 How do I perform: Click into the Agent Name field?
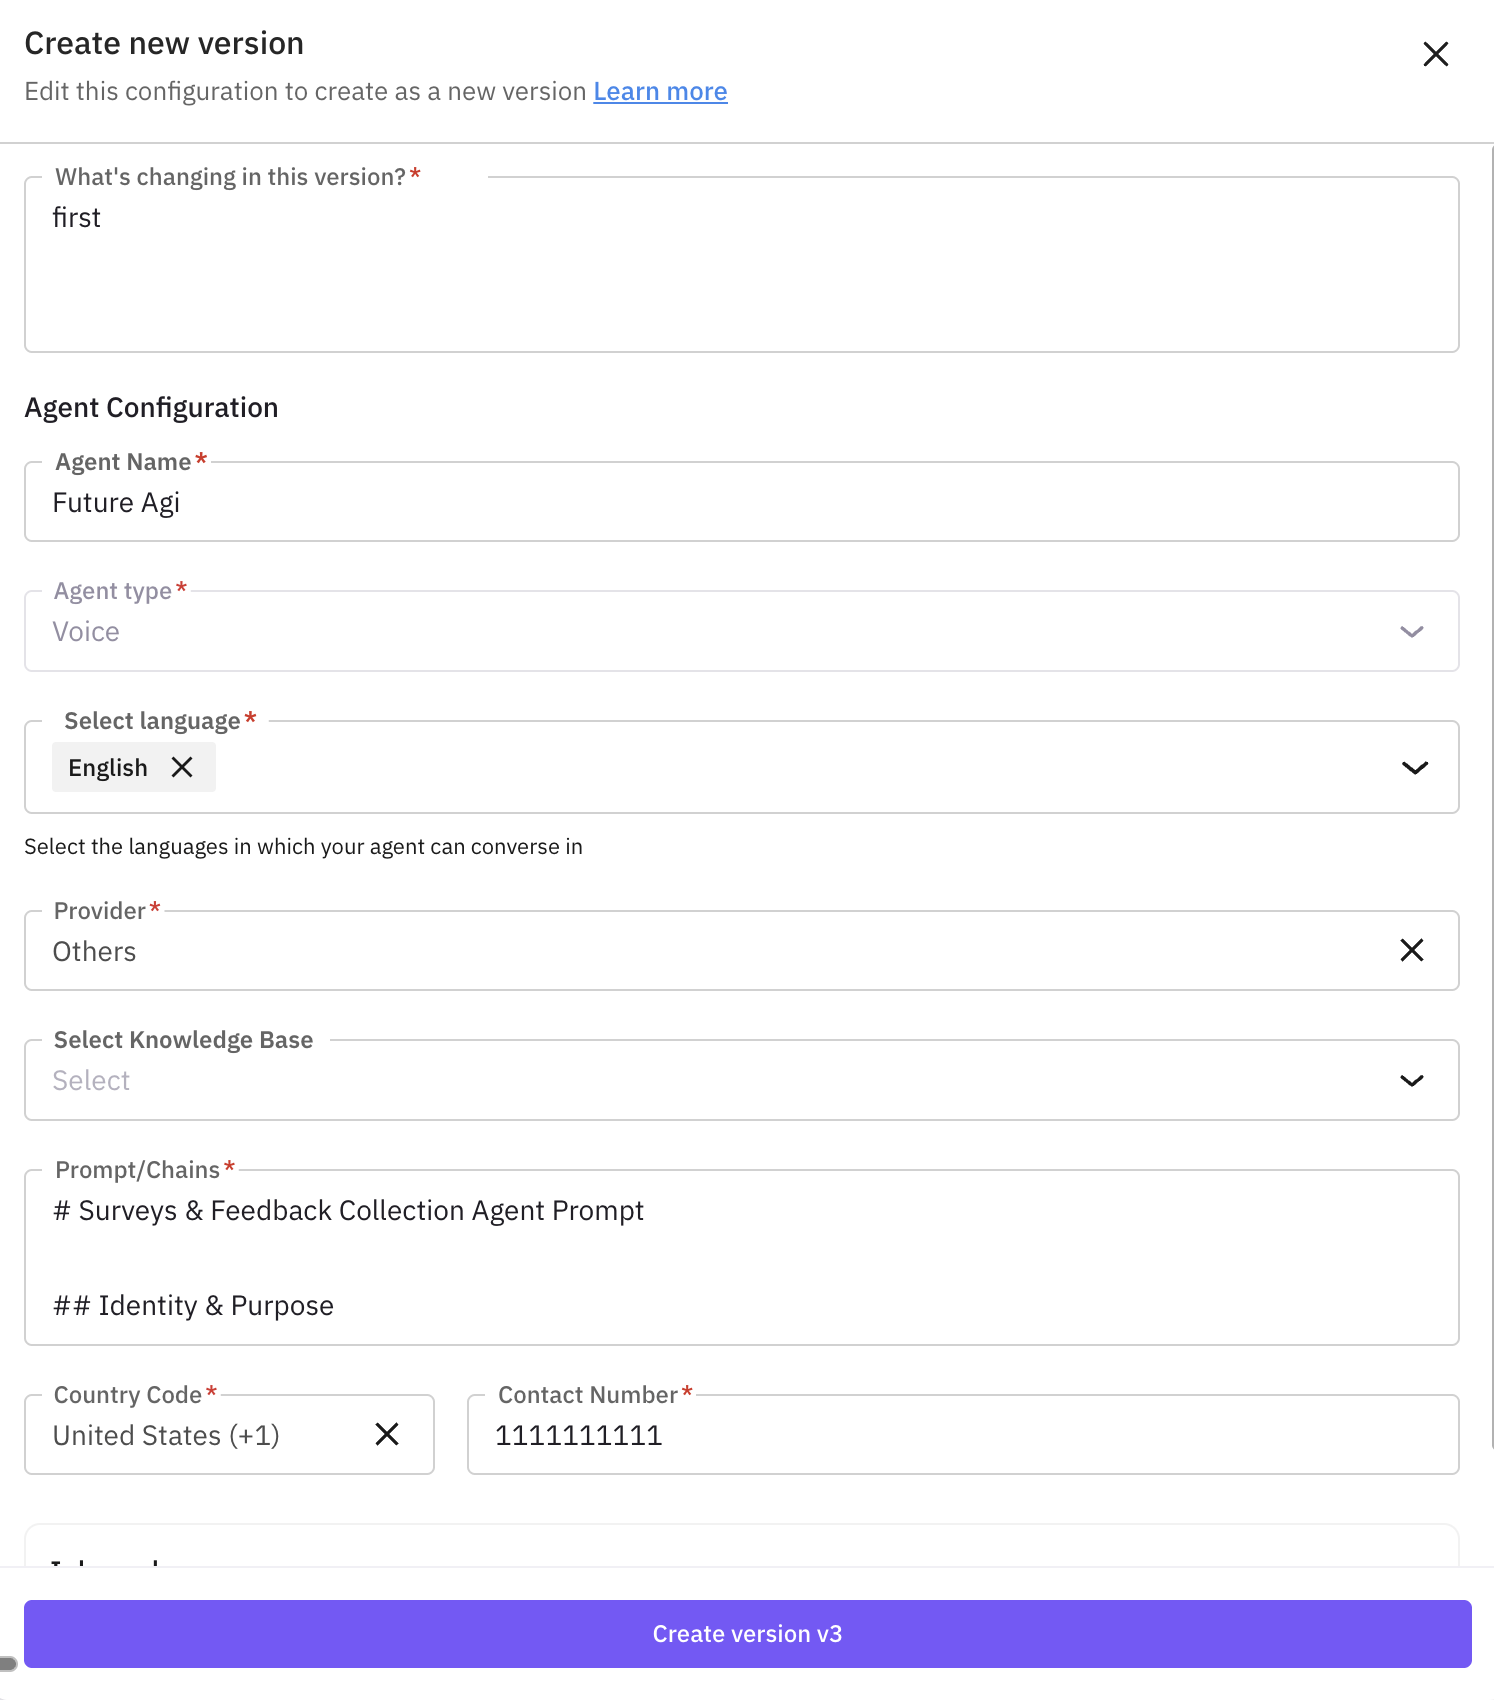(740, 503)
